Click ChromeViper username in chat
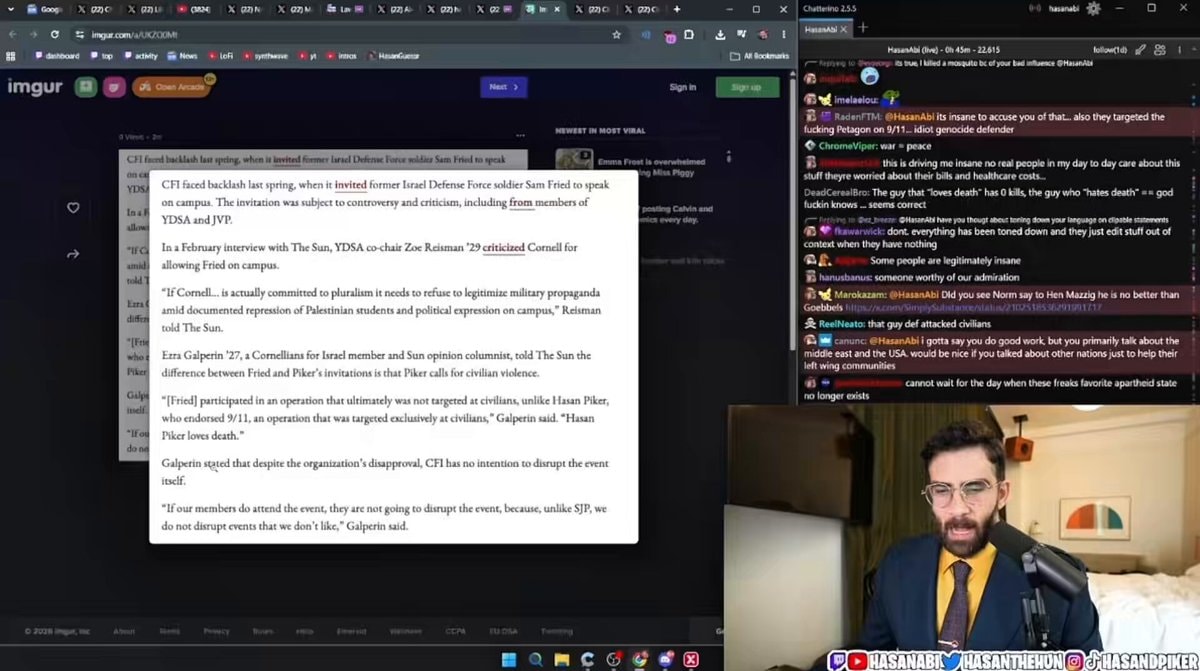The image size is (1200, 671). 849,146
